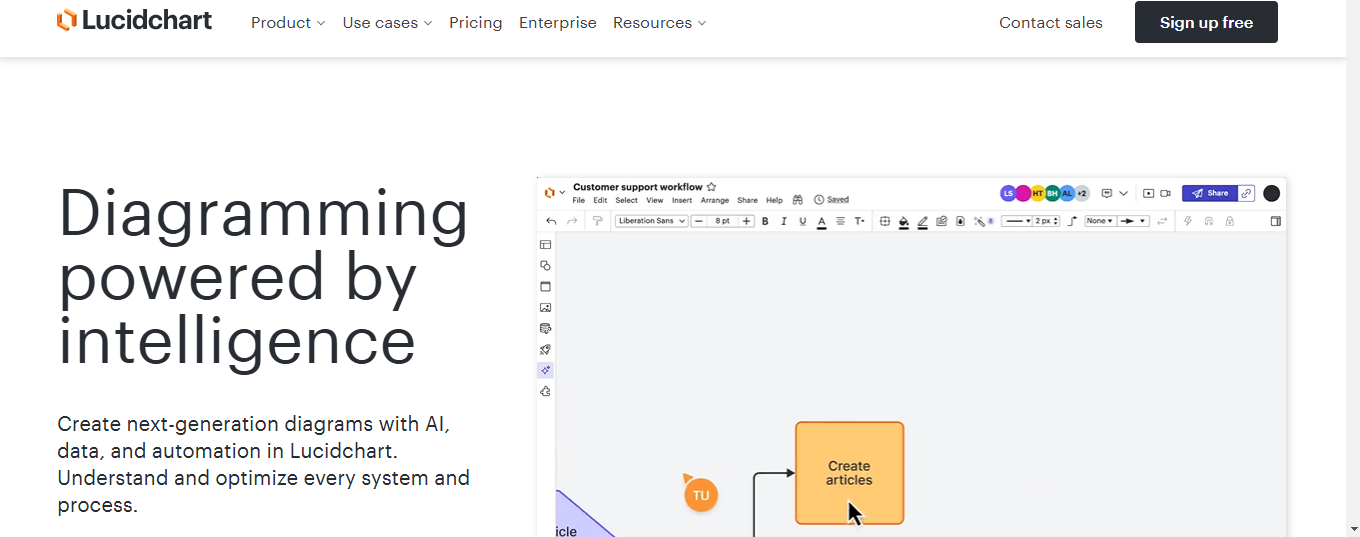Expand the Resources menu

click(x=659, y=23)
